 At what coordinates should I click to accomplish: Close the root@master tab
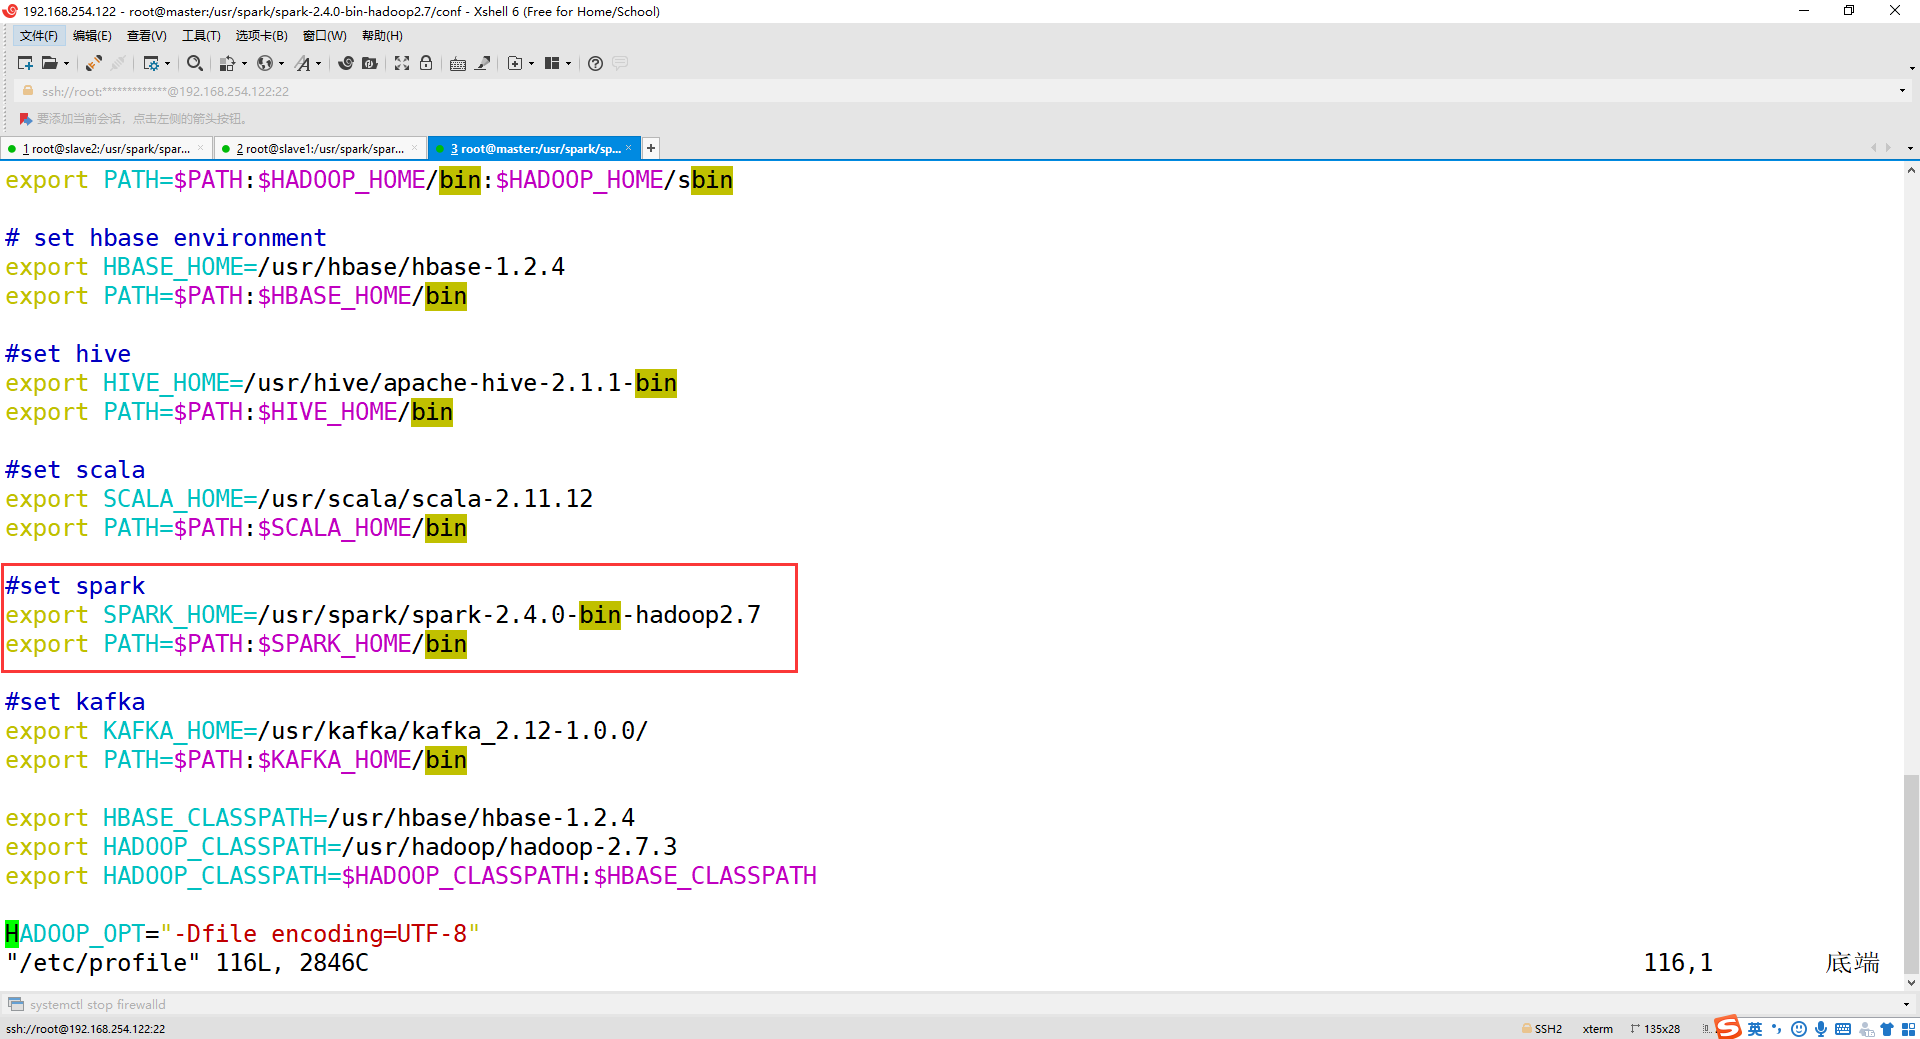coord(628,148)
